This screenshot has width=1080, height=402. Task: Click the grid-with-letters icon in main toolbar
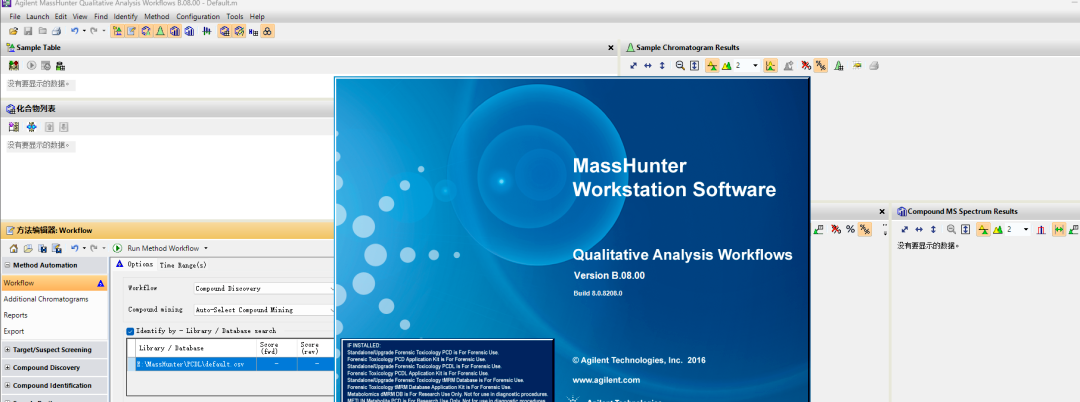(253, 31)
